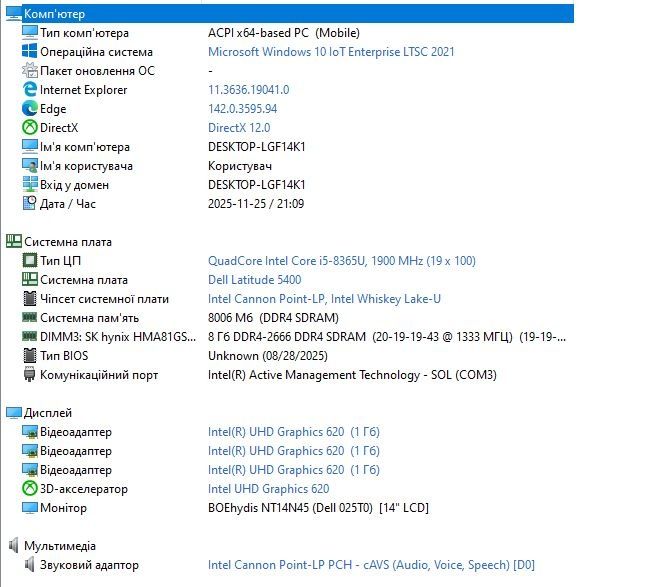Open the Intel Cannon Point-LP chipset link
Viewport: 650px width, 587px height.
(x=324, y=299)
